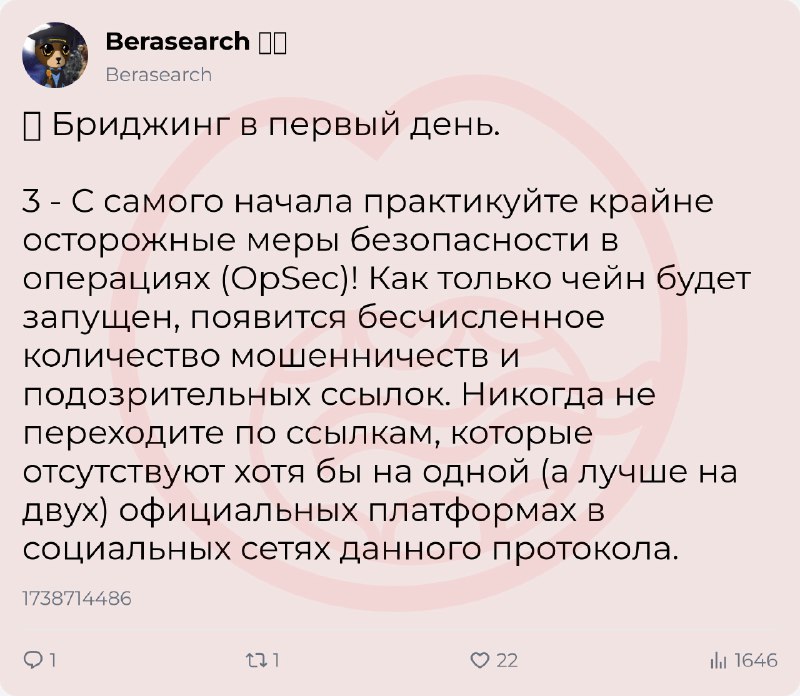
Task: Click the retweet count 1
Action: point(276,661)
